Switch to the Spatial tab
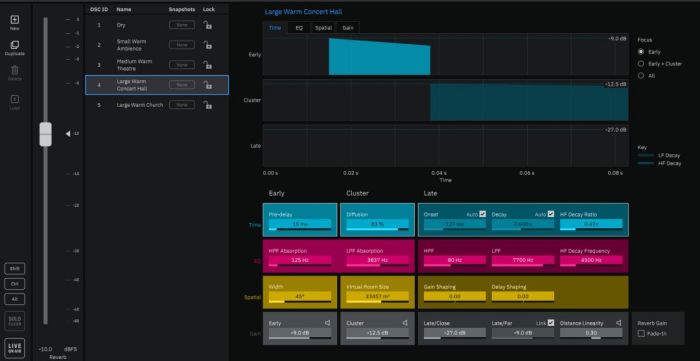The image size is (700, 361). pos(323,28)
